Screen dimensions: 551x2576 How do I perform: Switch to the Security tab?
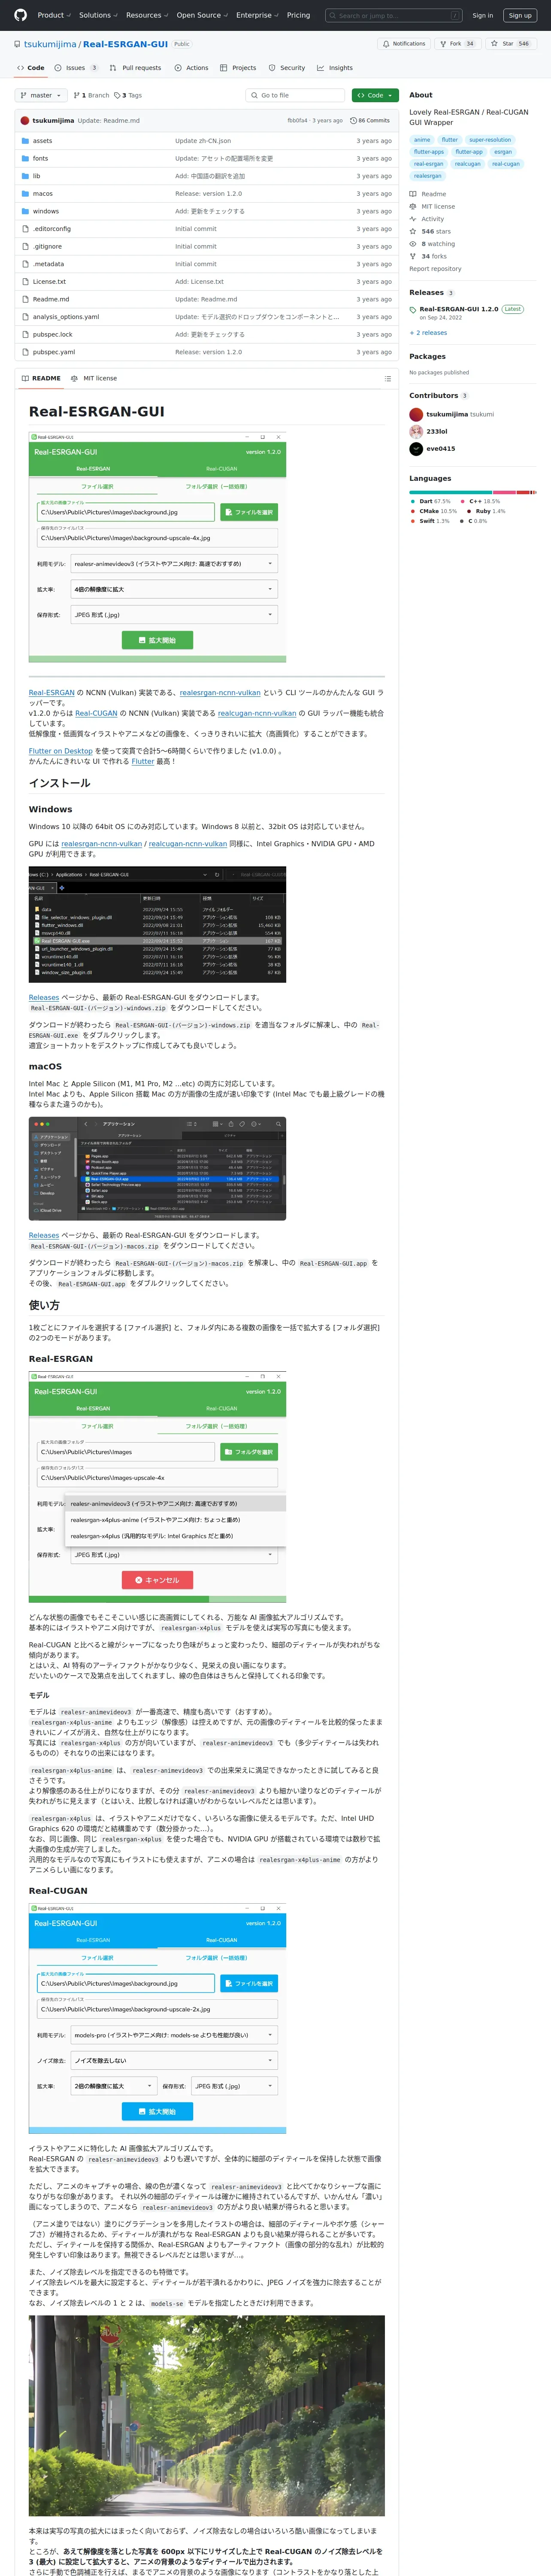coord(287,68)
